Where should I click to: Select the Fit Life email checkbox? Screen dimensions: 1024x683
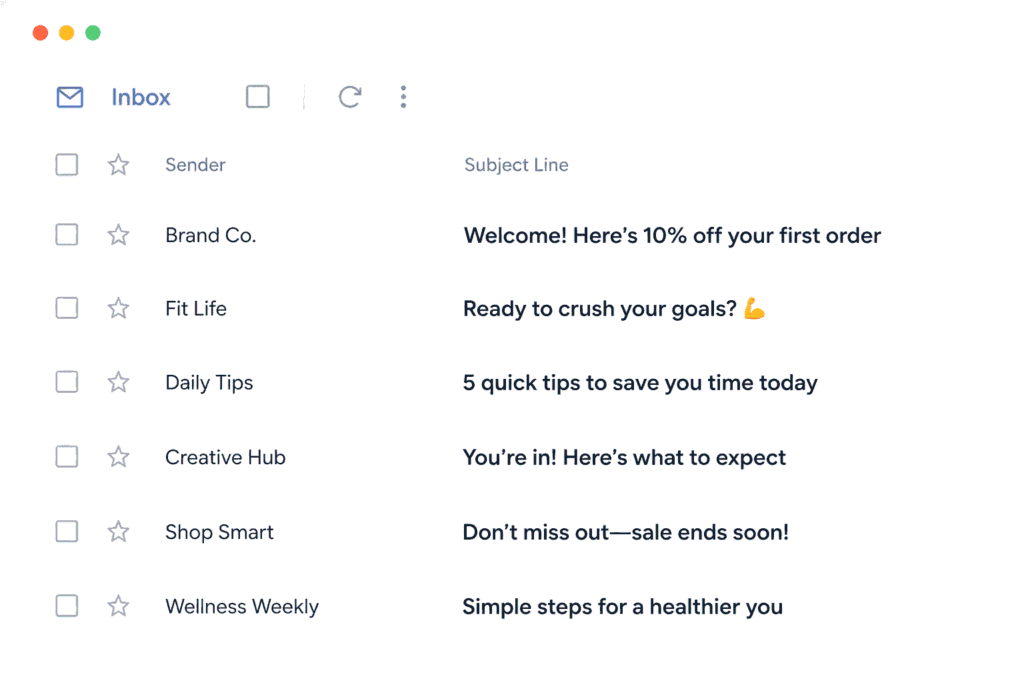tap(67, 308)
